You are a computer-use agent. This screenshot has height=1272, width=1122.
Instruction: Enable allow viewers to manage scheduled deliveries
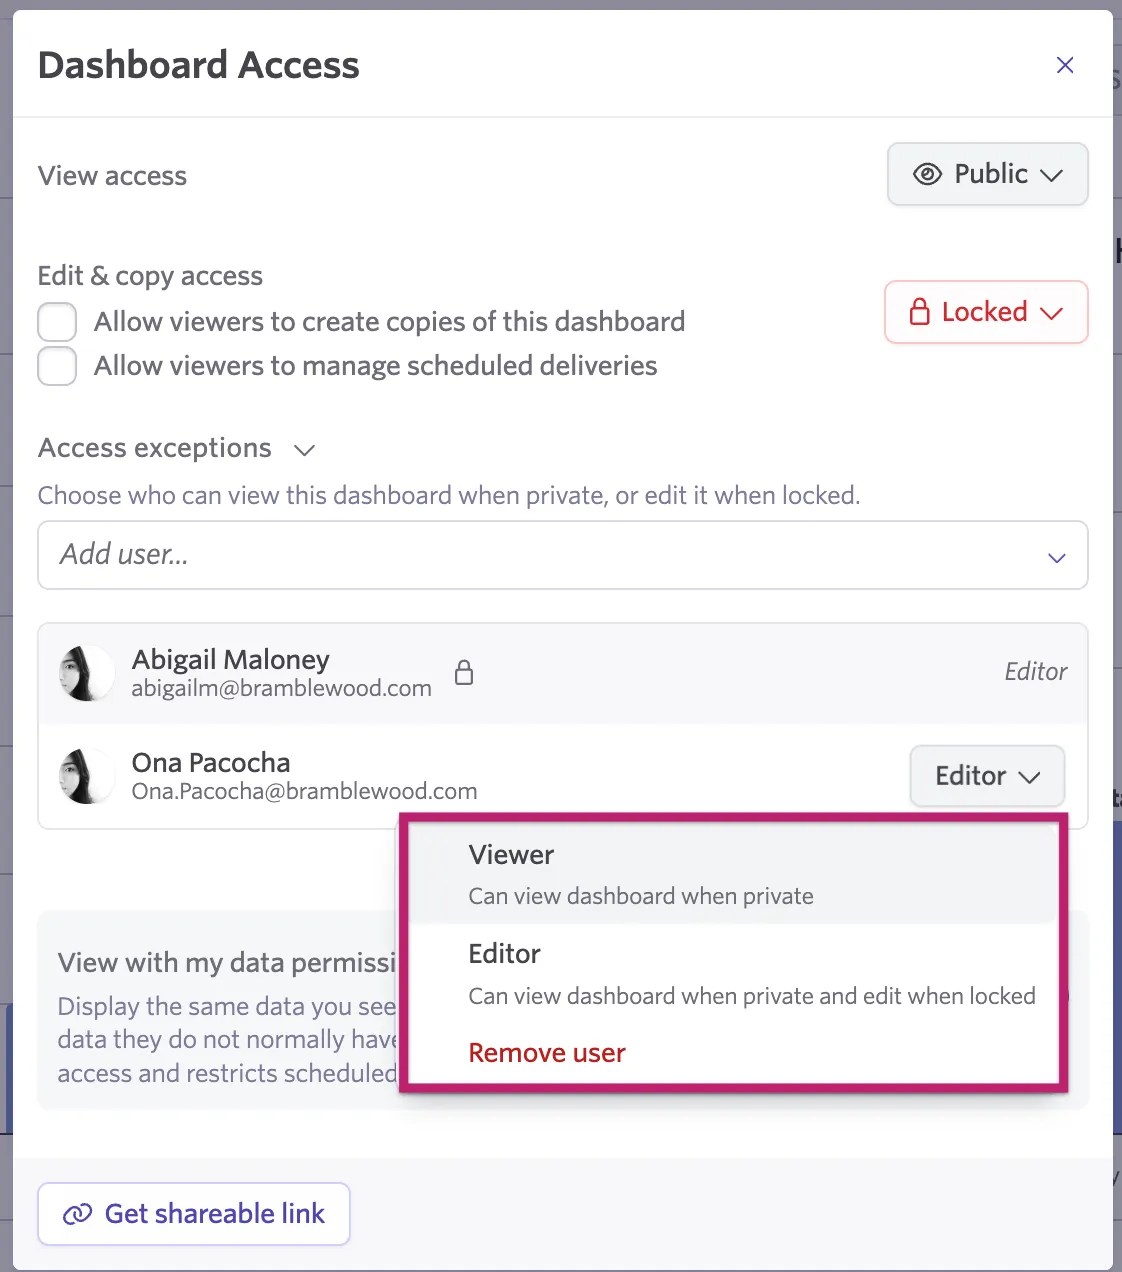click(57, 366)
